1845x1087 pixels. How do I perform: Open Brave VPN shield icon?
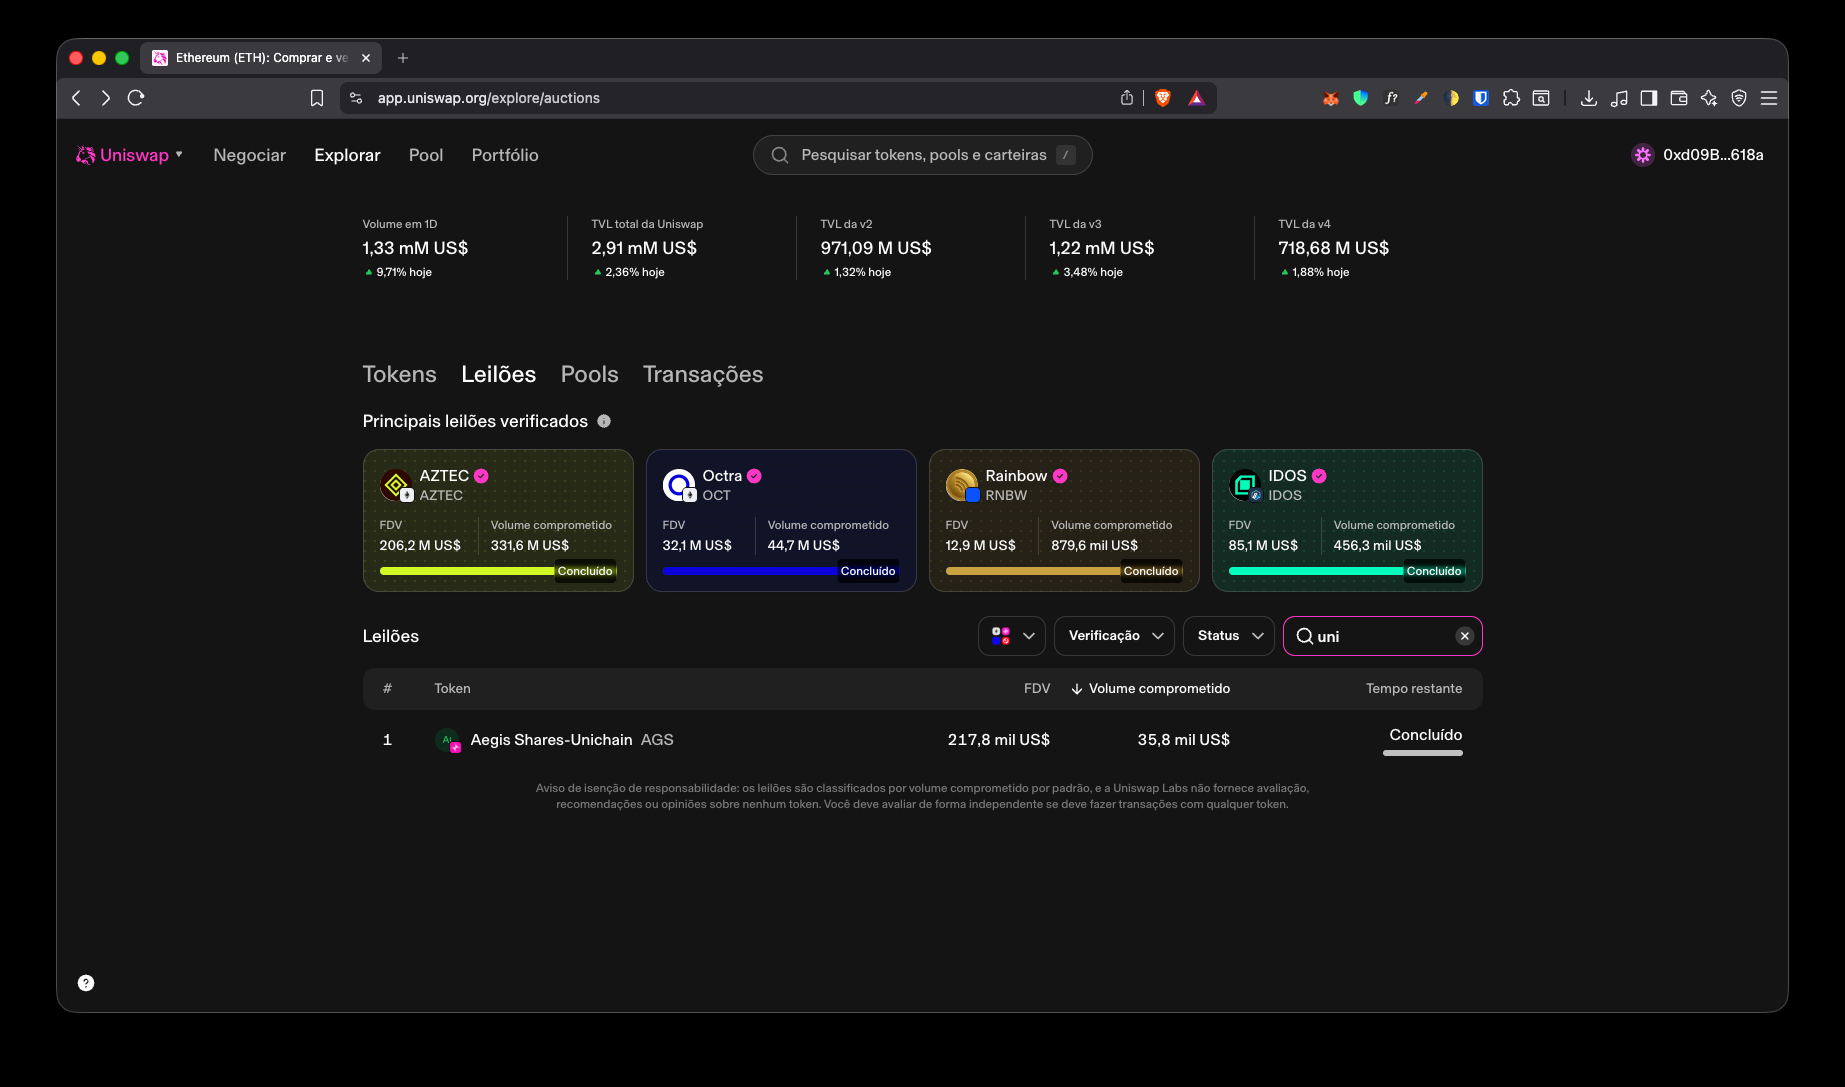[1739, 98]
